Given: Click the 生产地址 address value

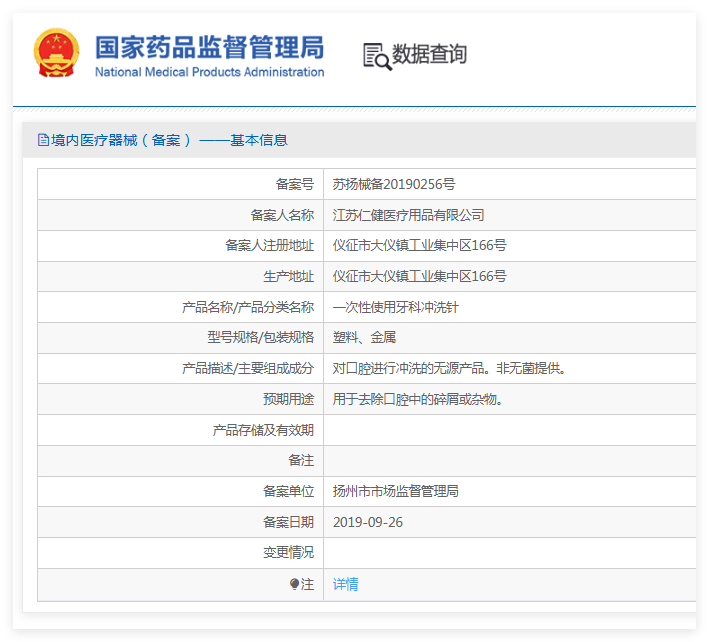Looking at the screenshot, I should (419, 276).
